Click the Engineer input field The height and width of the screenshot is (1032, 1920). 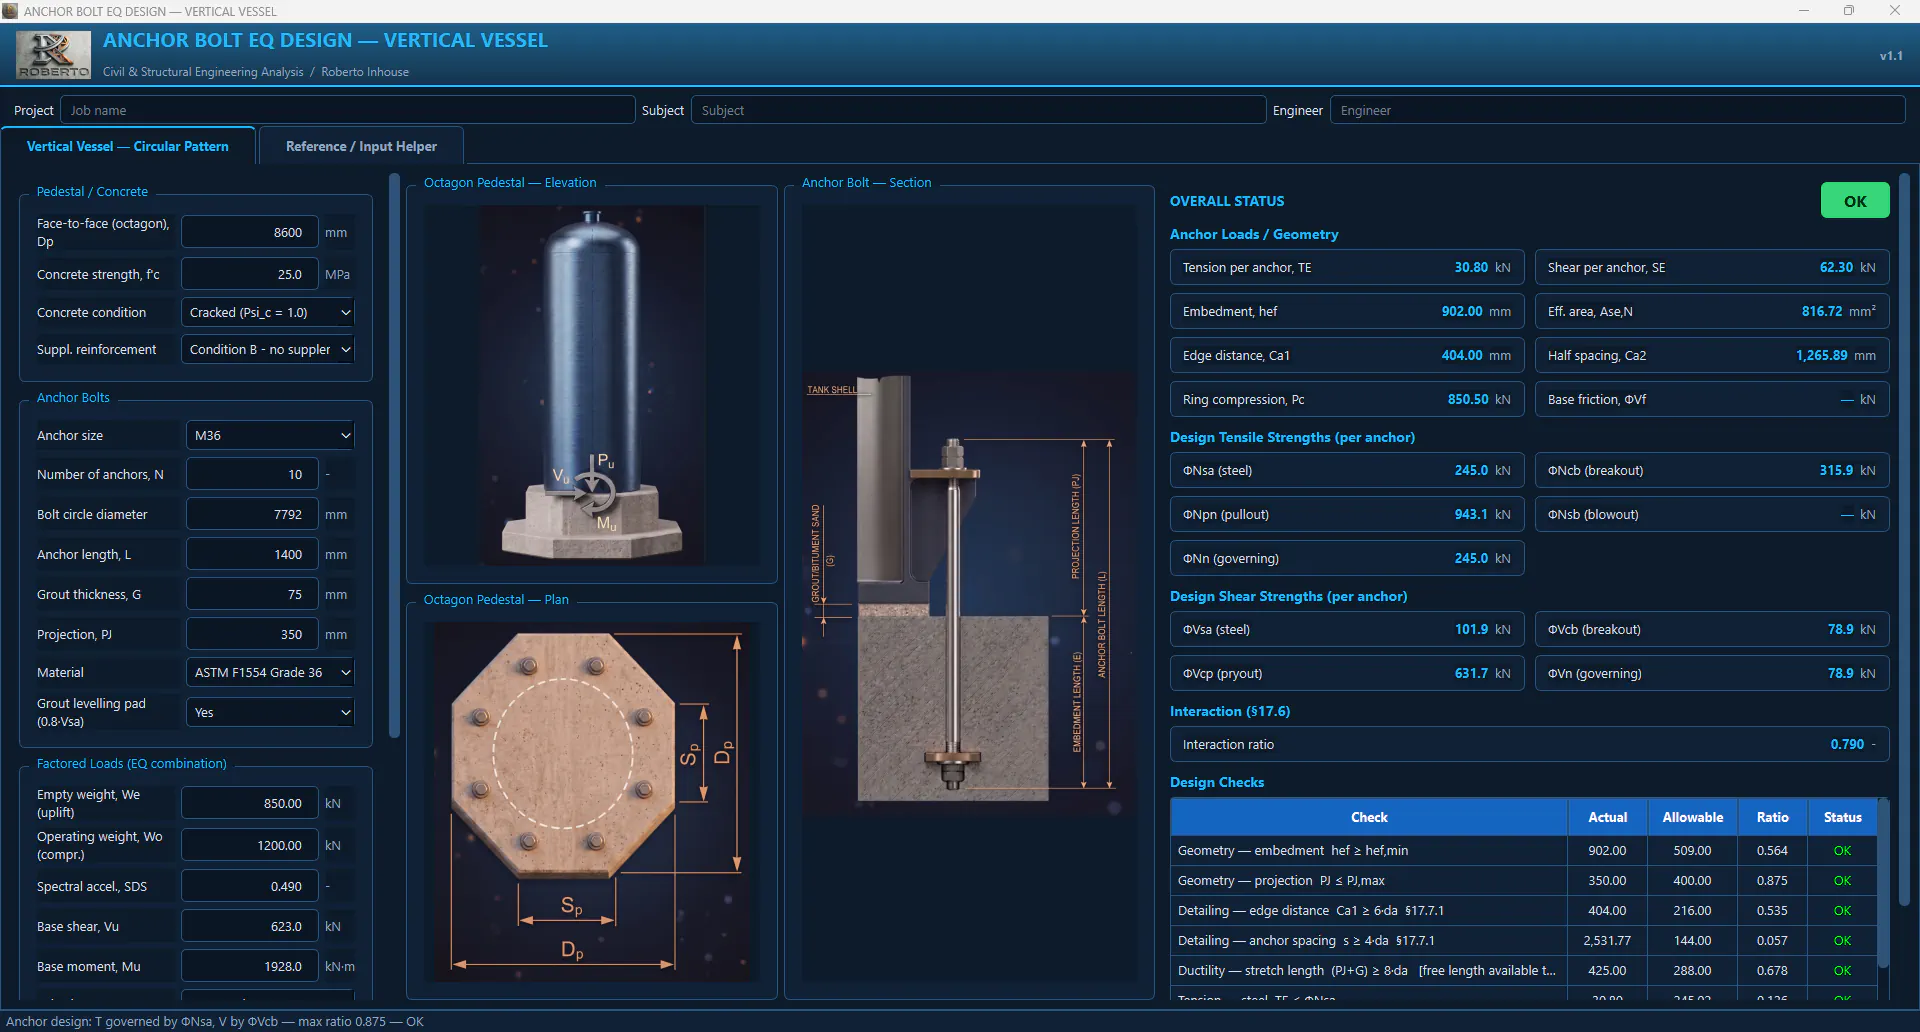pyautogui.click(x=1617, y=110)
